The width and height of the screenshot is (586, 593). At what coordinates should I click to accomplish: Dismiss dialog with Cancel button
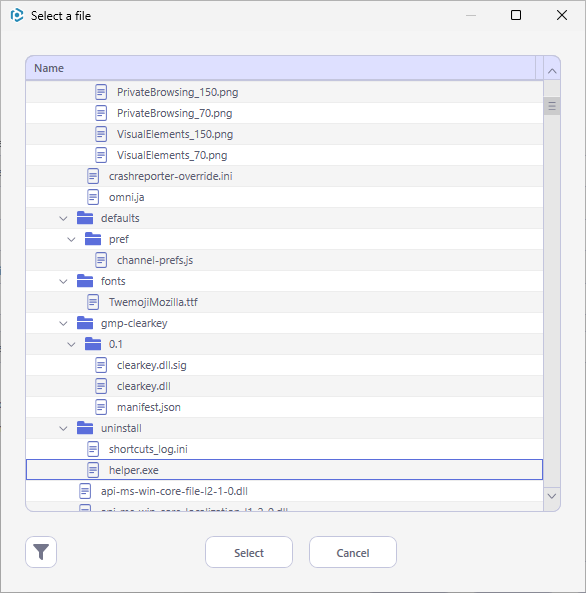pyautogui.click(x=353, y=552)
